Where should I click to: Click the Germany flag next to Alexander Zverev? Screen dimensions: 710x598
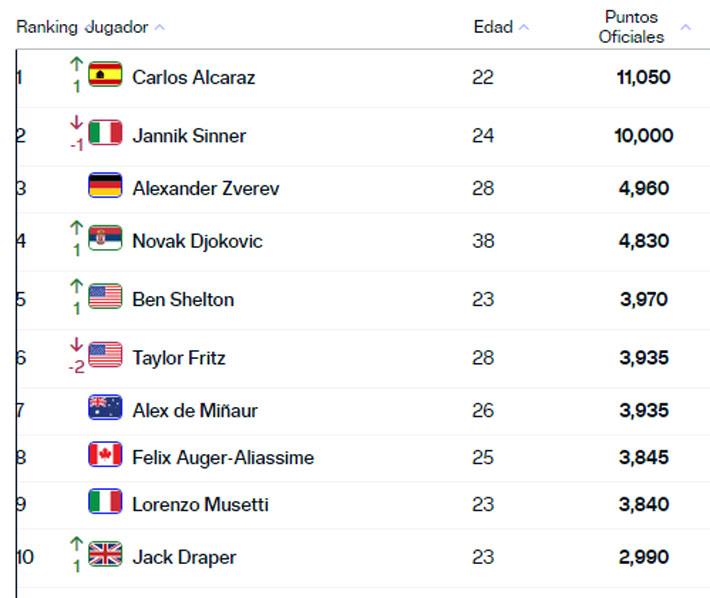105,187
